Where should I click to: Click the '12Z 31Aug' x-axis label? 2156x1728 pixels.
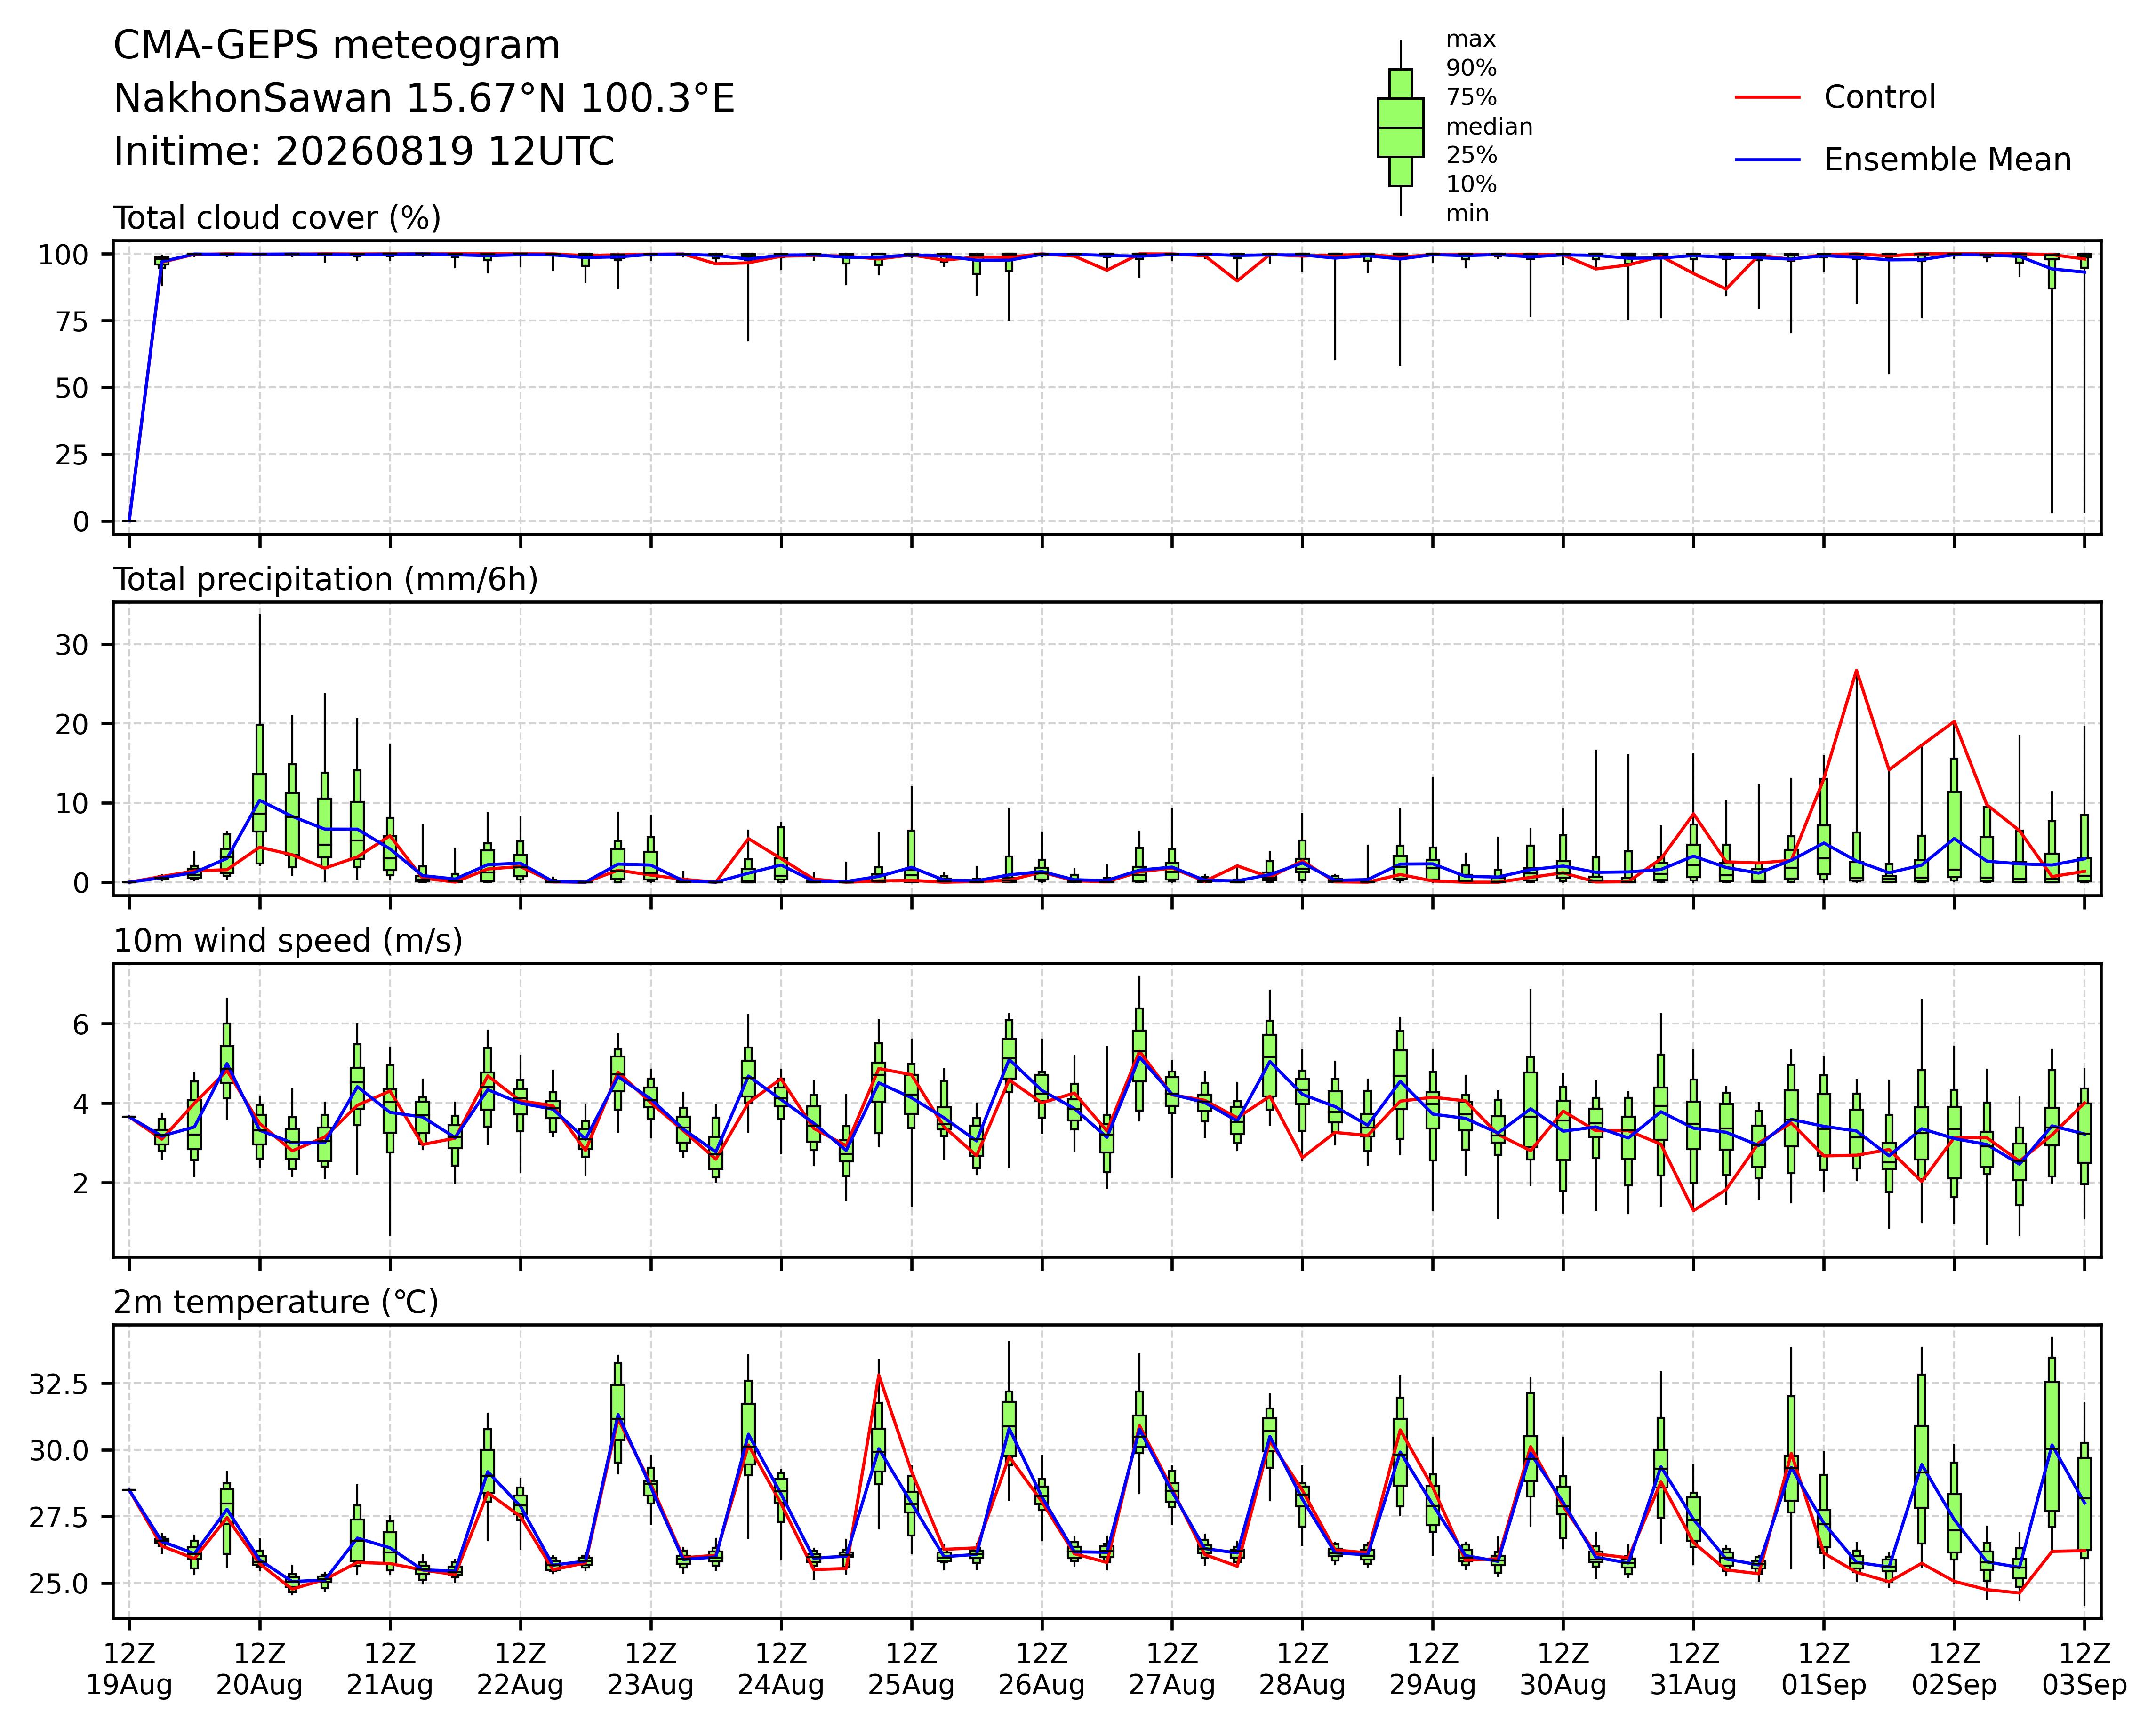tap(1693, 1669)
